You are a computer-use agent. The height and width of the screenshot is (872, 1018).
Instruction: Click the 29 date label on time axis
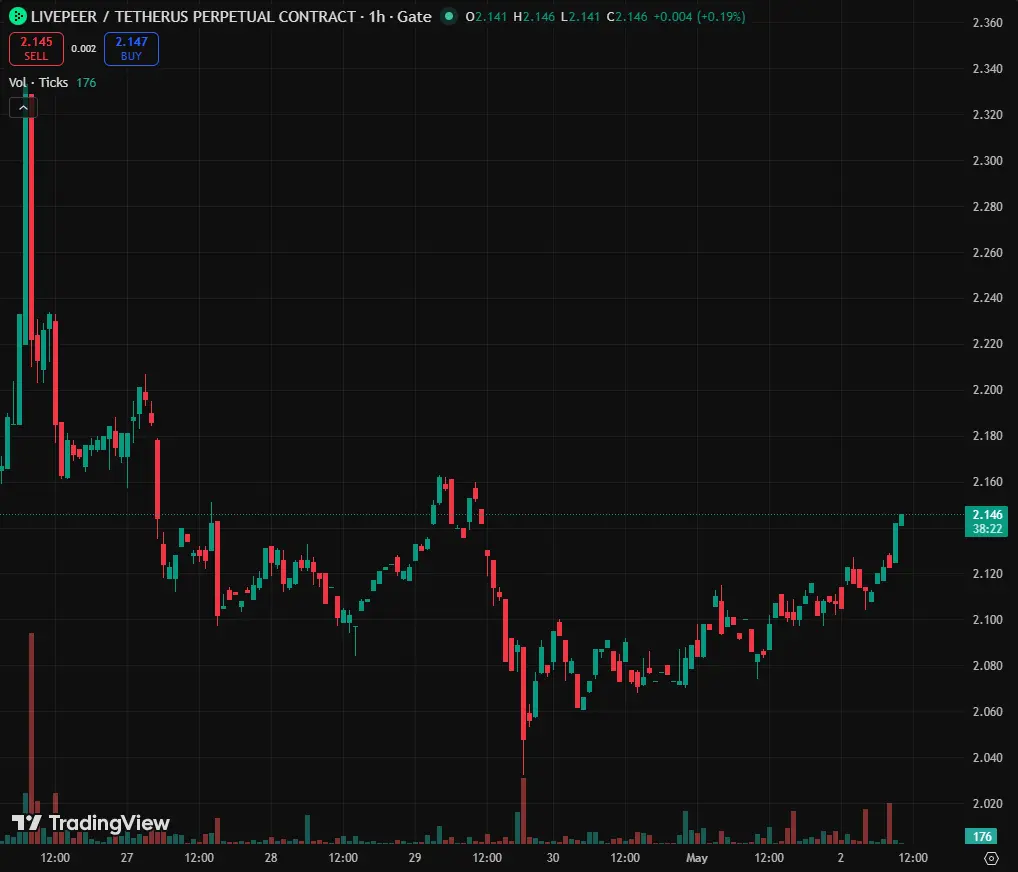point(415,858)
